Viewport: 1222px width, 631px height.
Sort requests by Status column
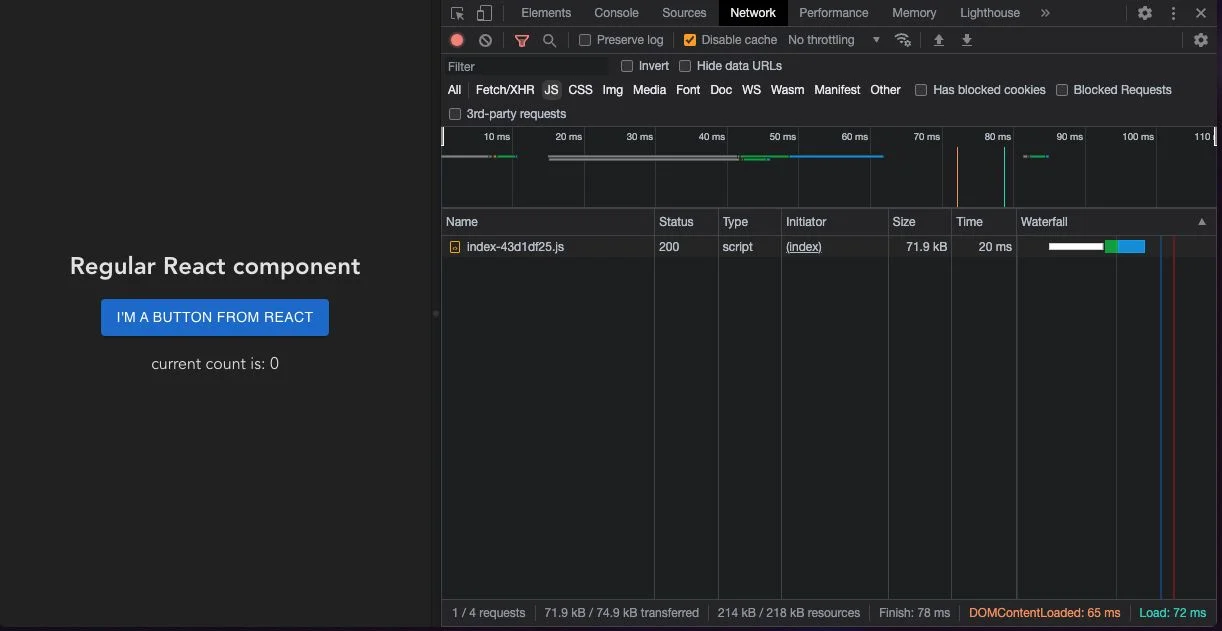pos(686,222)
